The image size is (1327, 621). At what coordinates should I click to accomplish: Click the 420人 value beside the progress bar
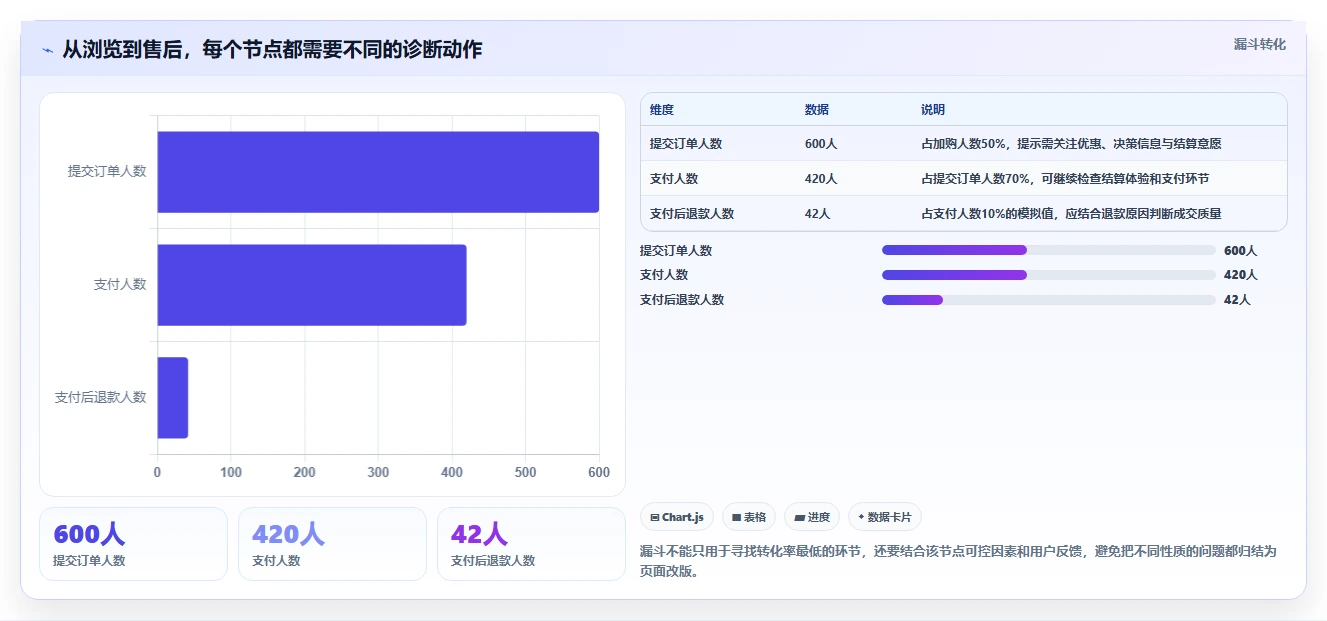pos(1240,275)
